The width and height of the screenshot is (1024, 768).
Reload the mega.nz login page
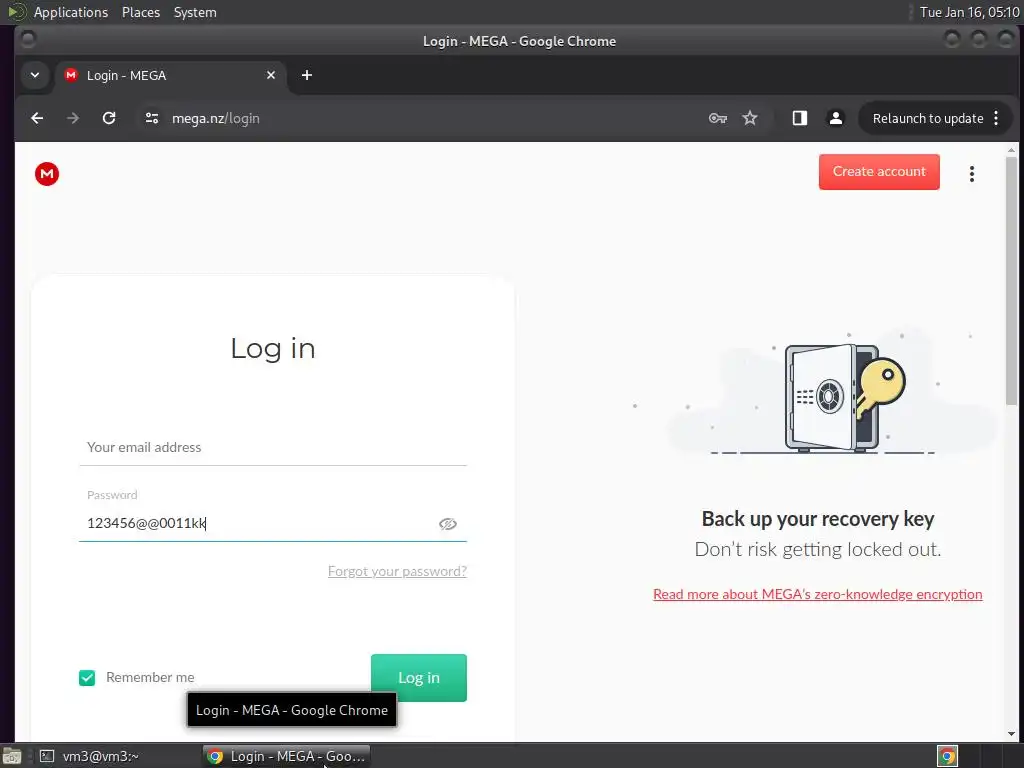109,118
